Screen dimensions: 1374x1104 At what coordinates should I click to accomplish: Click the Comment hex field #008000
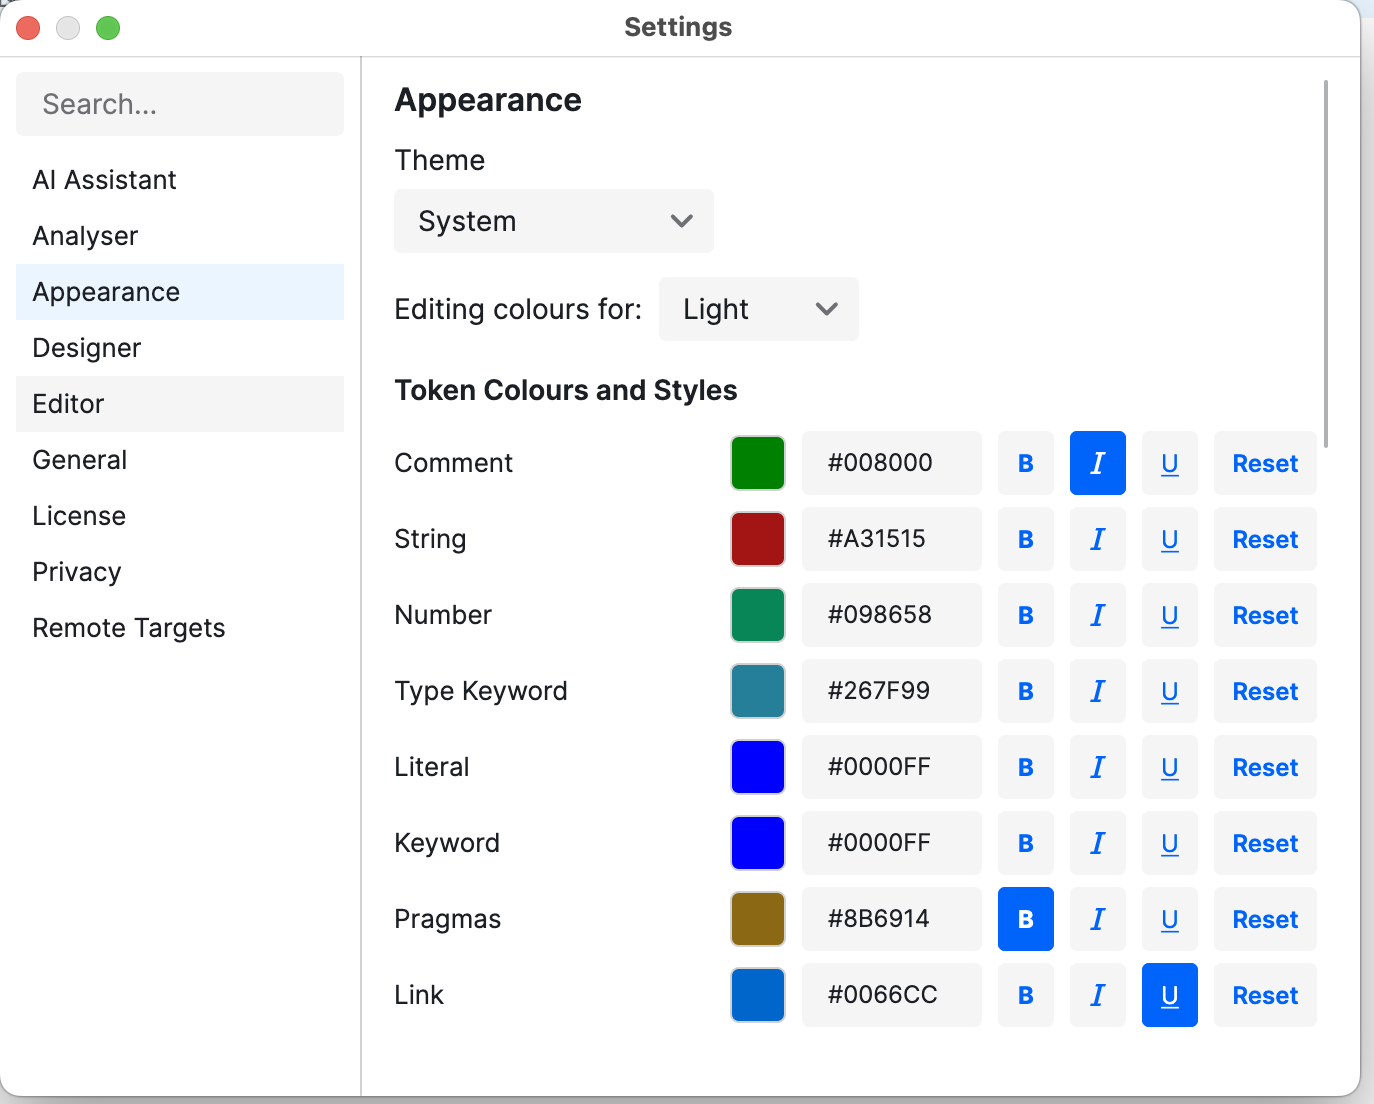(x=892, y=463)
